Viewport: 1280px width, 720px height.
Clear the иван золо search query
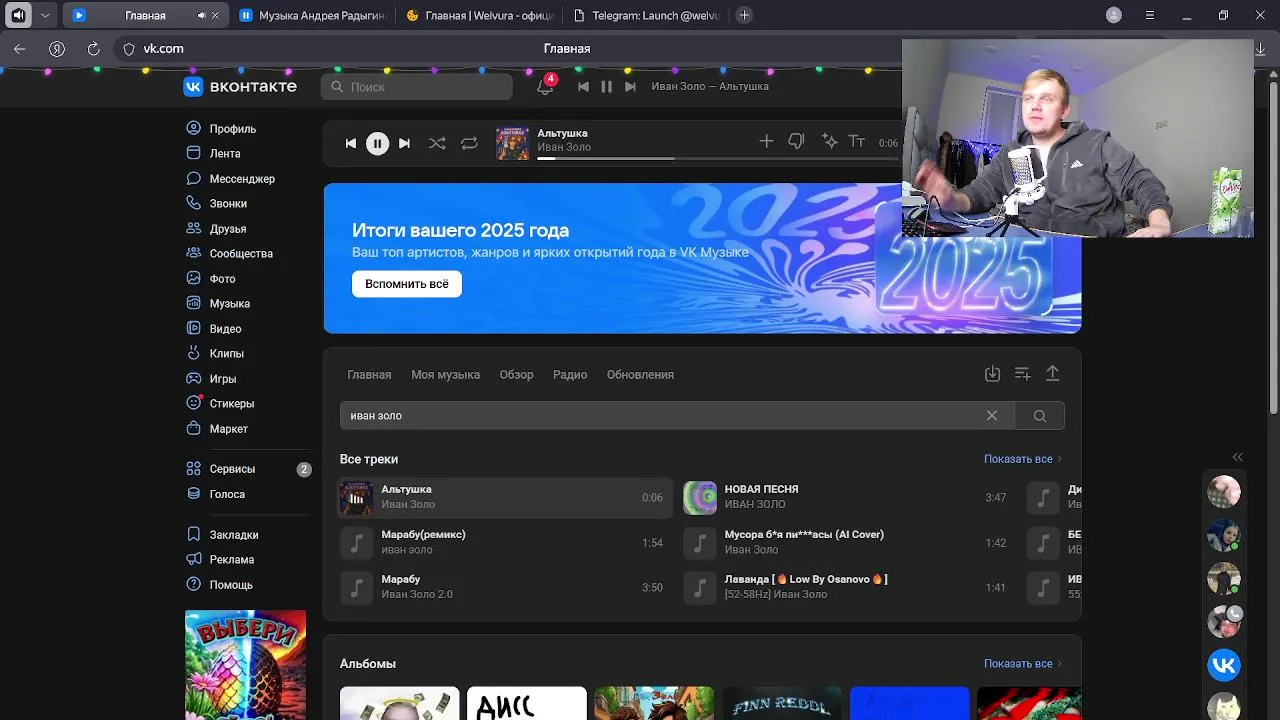click(992, 416)
